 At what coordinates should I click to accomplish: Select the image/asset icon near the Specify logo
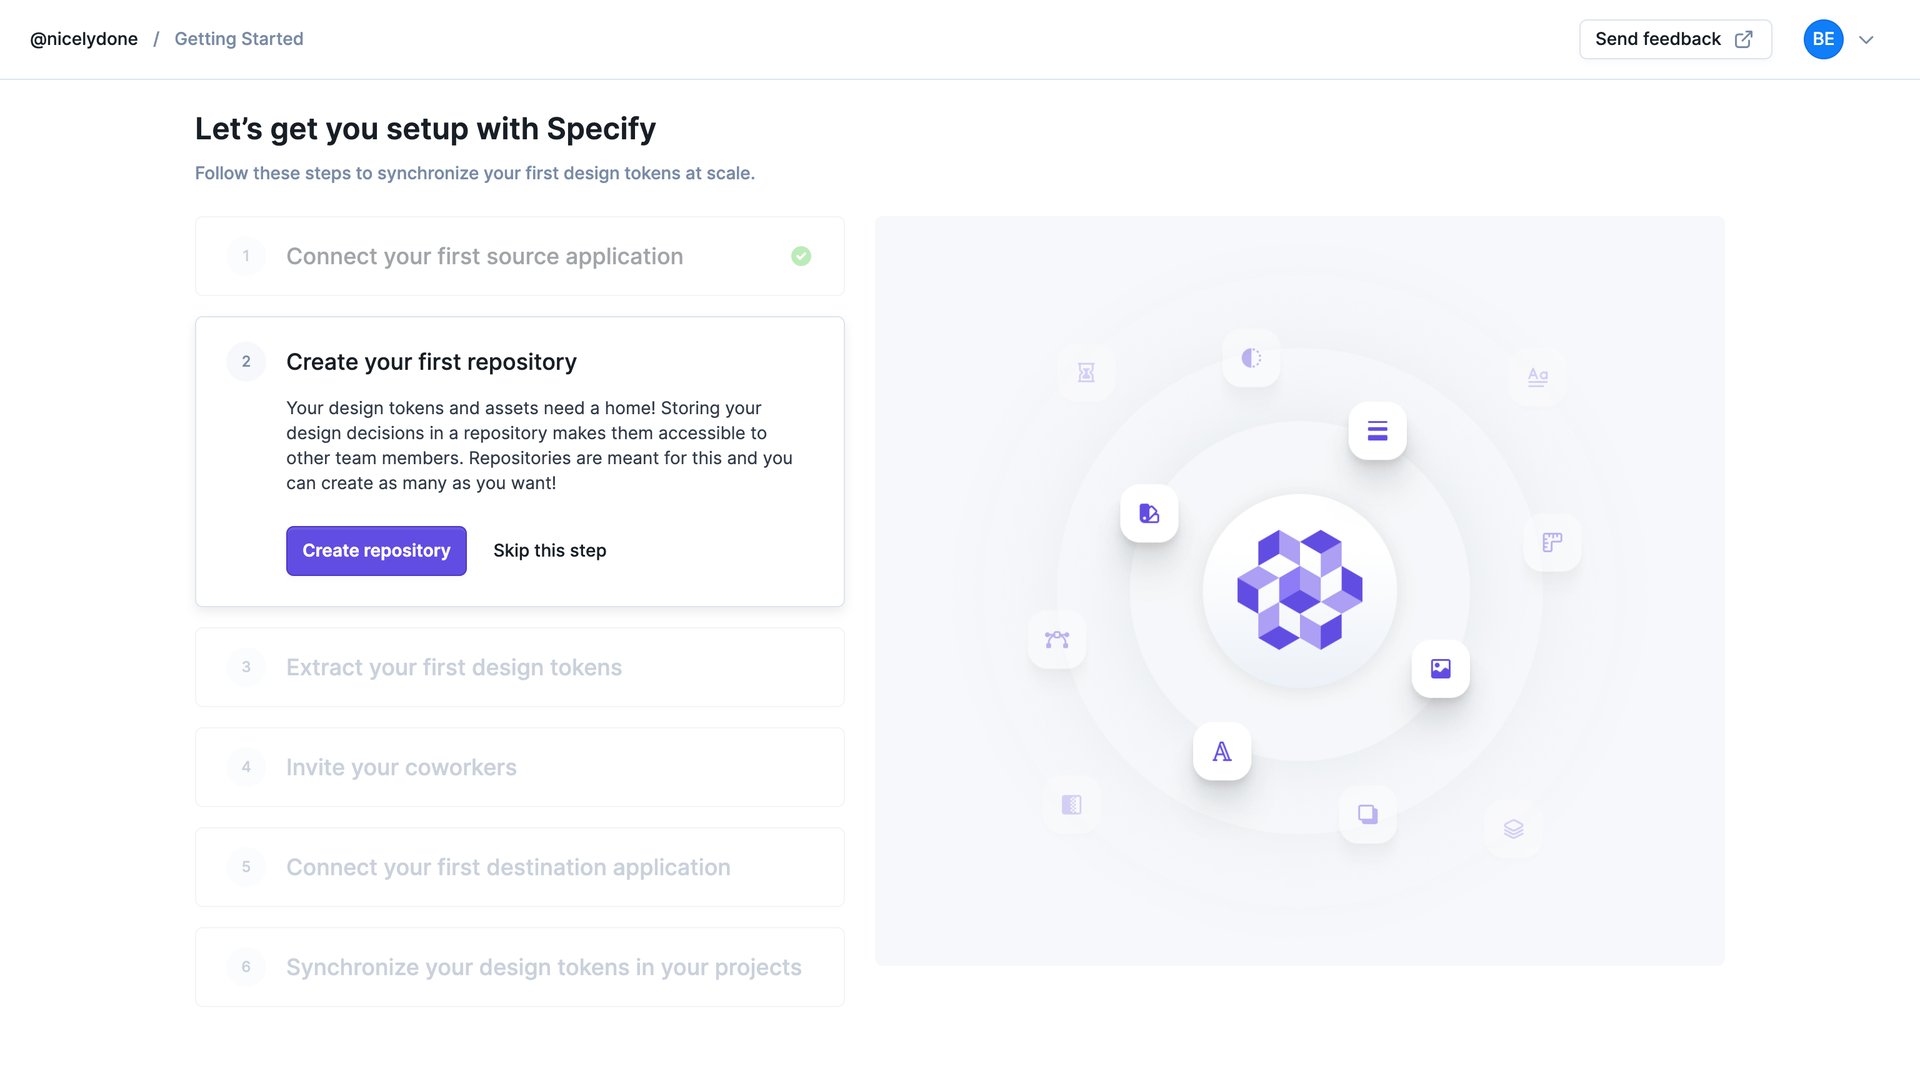pos(1440,668)
